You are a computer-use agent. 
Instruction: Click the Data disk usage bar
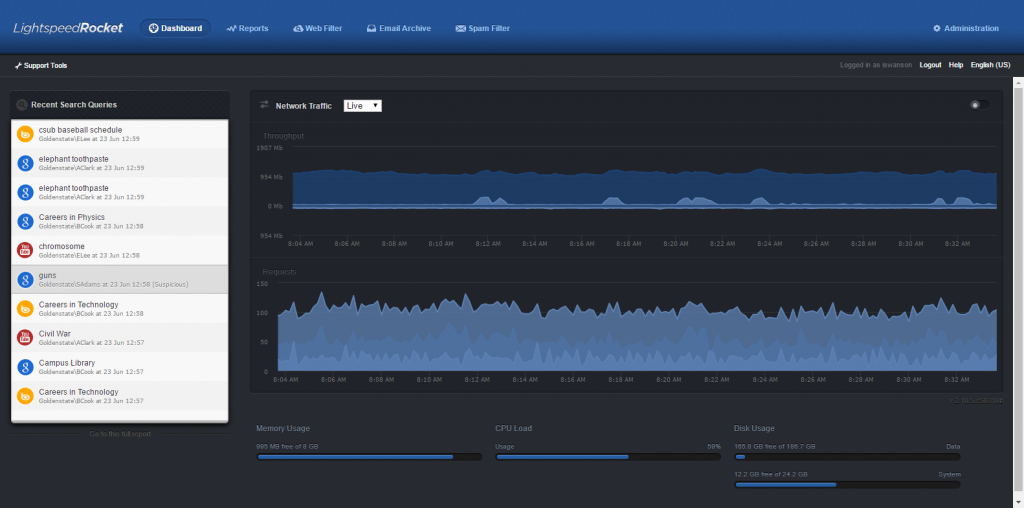tap(847, 457)
